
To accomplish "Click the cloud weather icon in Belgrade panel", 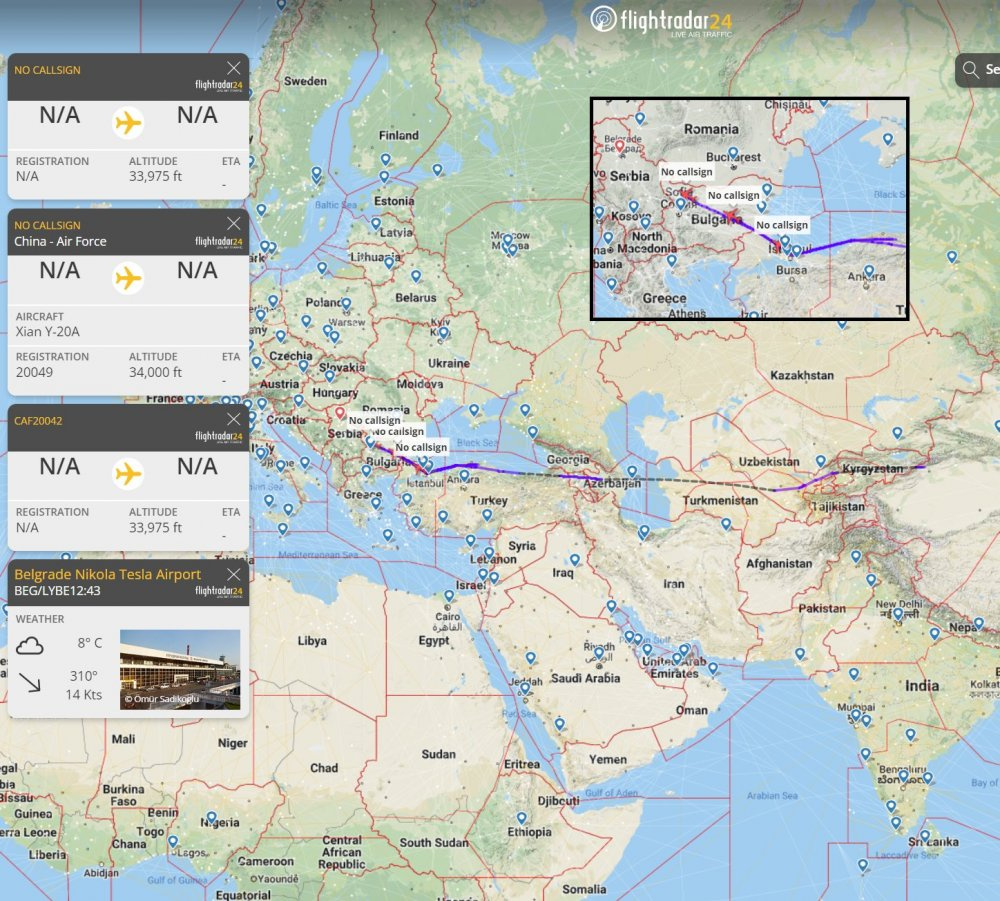I will click(x=29, y=645).
